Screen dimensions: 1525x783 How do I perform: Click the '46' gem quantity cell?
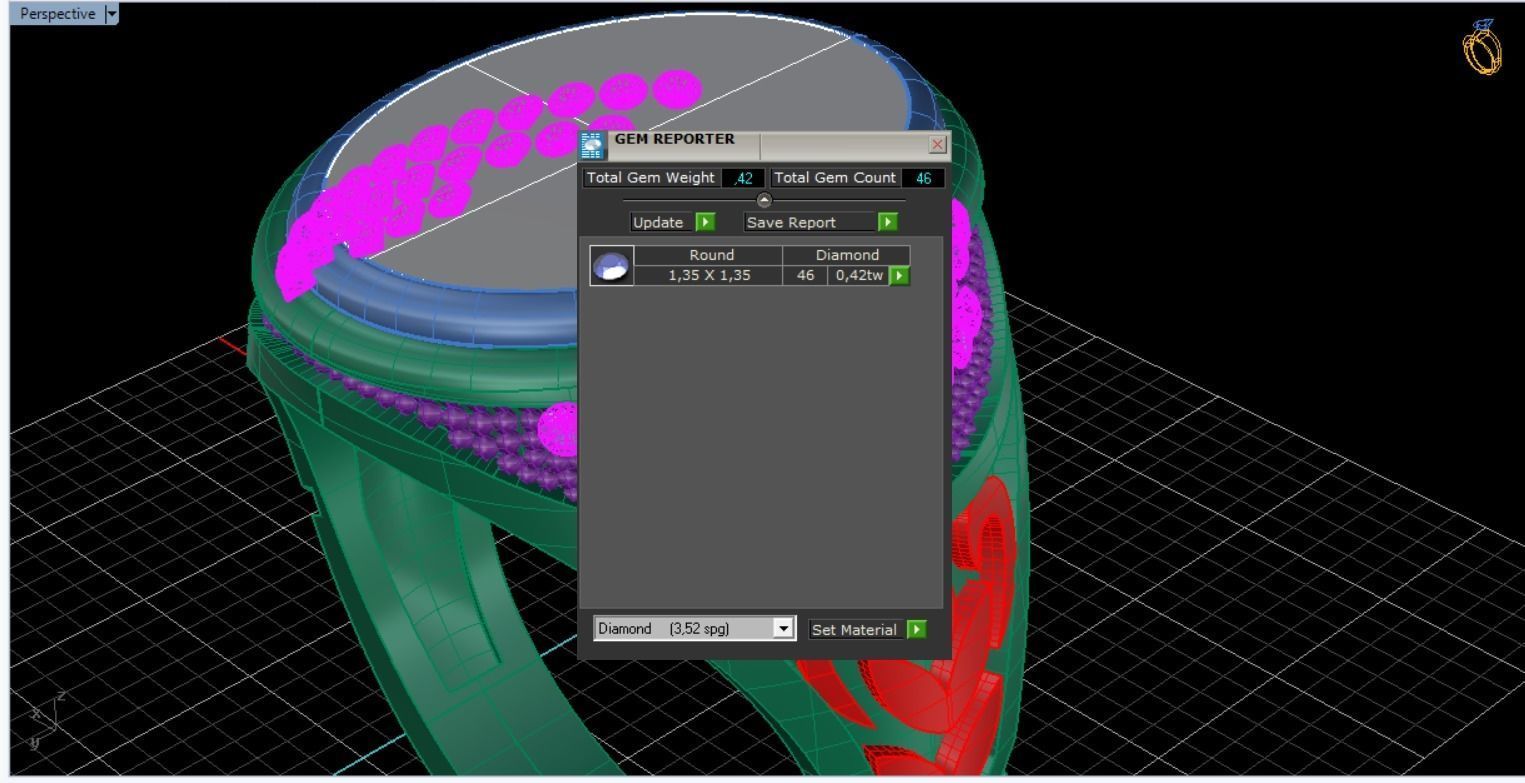805,275
